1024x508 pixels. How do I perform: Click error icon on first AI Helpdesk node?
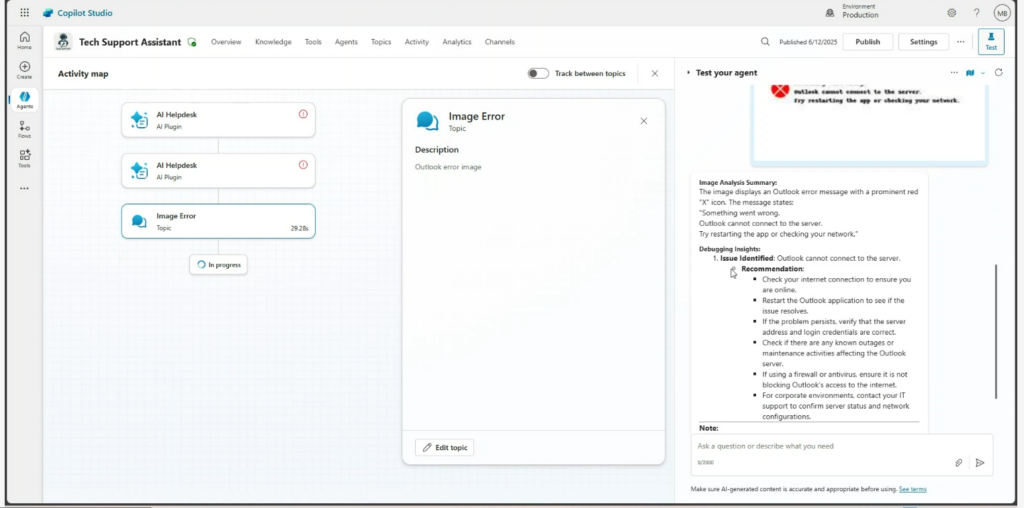[x=303, y=114]
